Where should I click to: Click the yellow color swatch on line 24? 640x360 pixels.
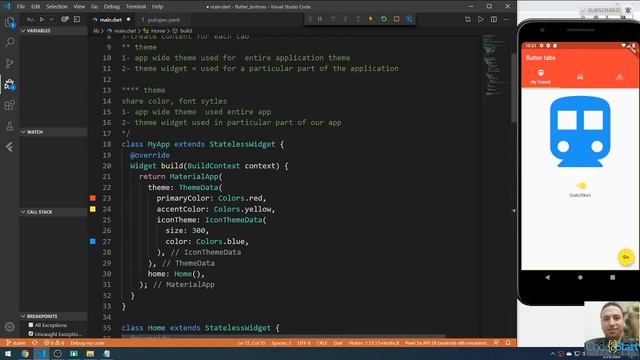point(93,209)
